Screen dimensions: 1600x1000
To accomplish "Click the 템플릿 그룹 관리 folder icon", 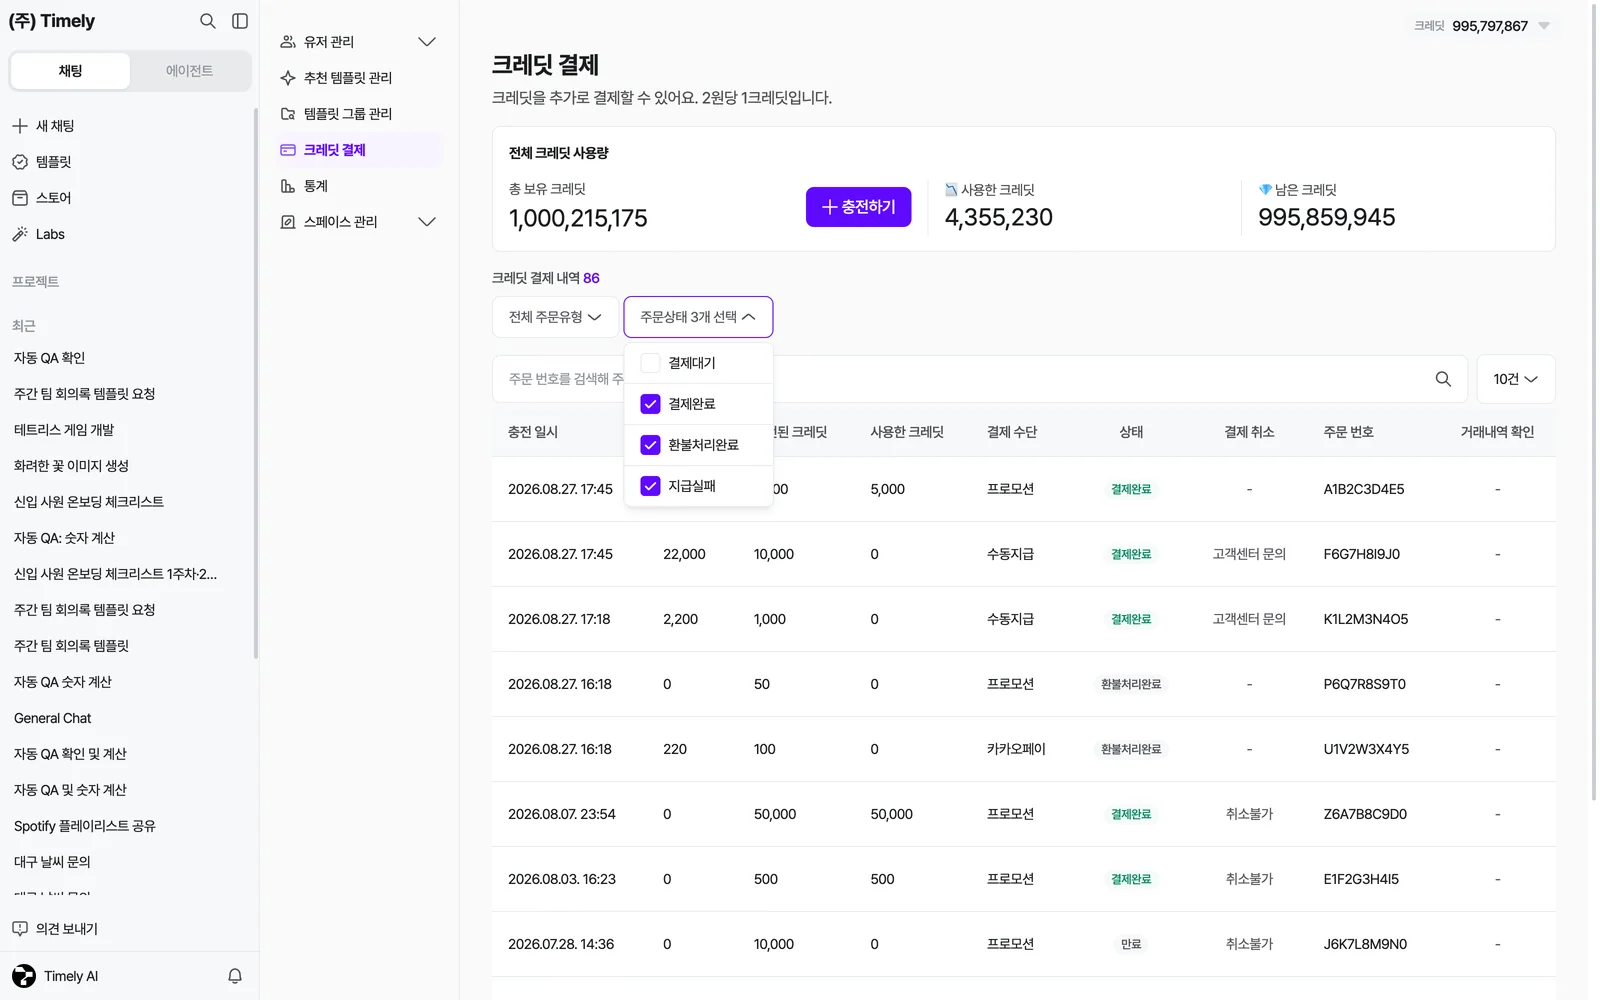I will pos(288,114).
